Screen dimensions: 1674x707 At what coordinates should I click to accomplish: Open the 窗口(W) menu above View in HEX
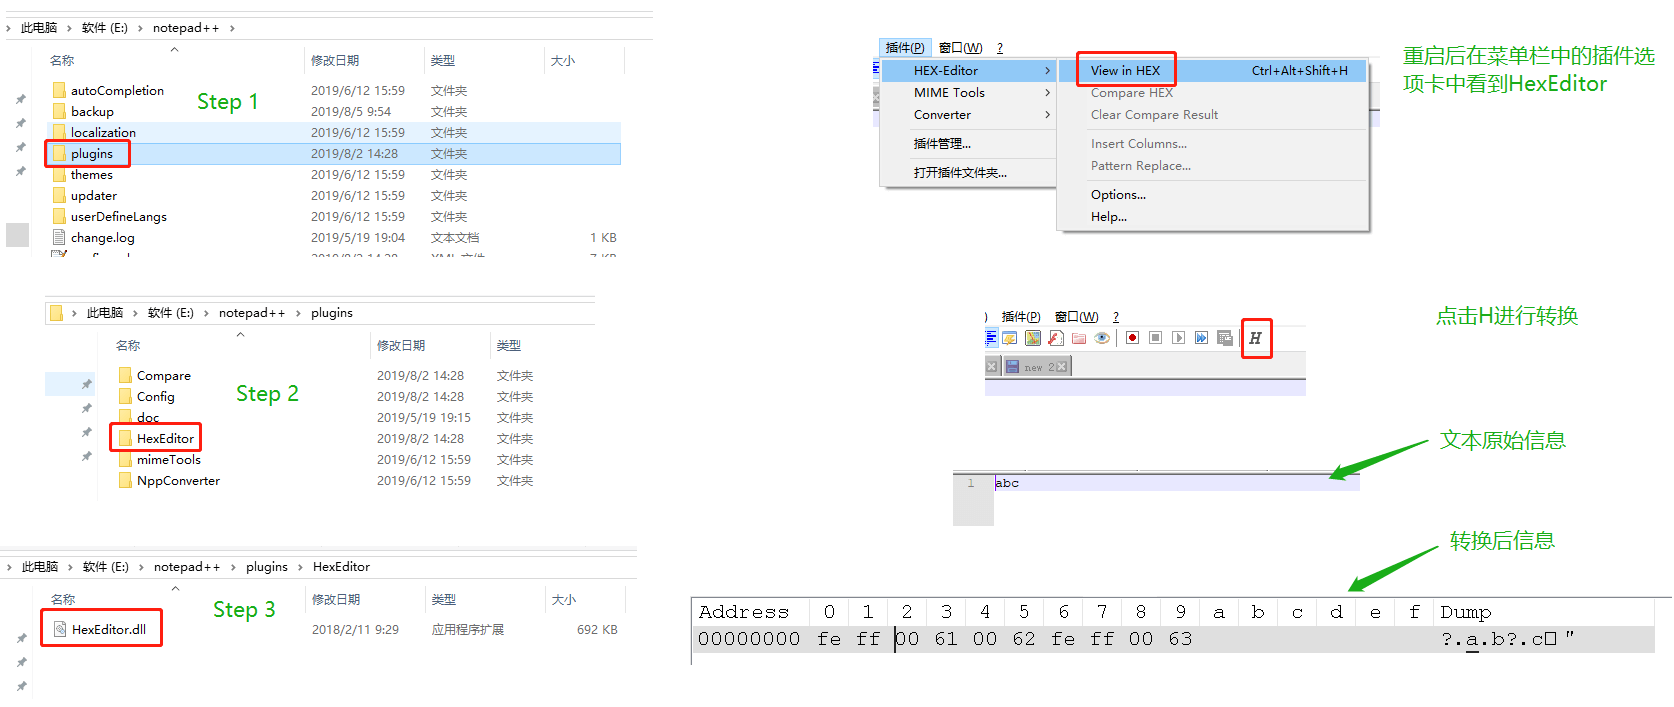[x=961, y=47]
